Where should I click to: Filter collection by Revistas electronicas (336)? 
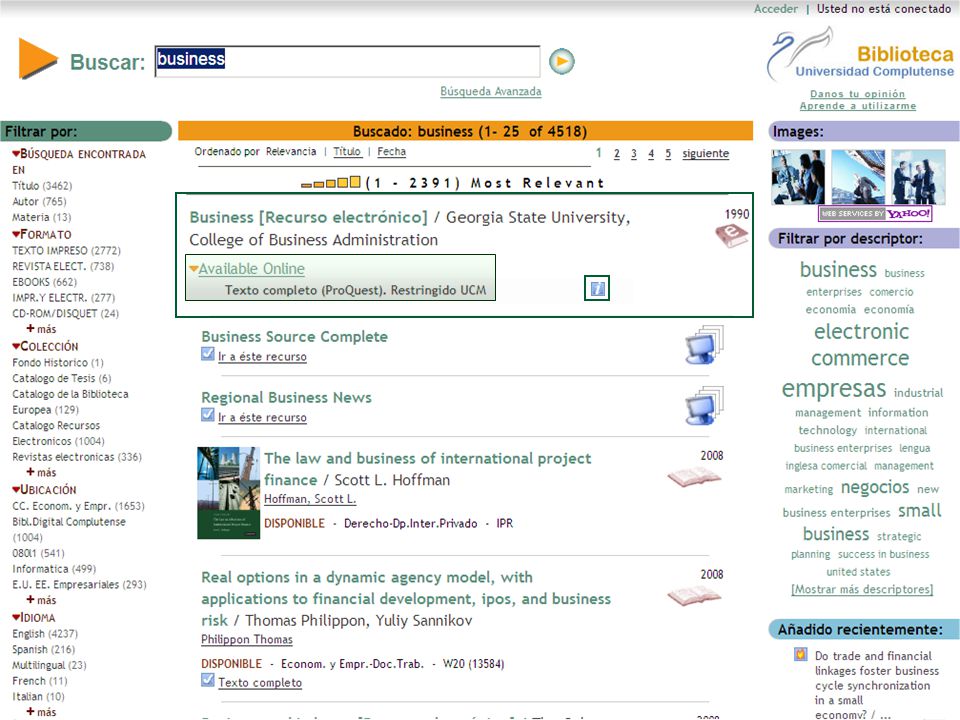(77, 457)
